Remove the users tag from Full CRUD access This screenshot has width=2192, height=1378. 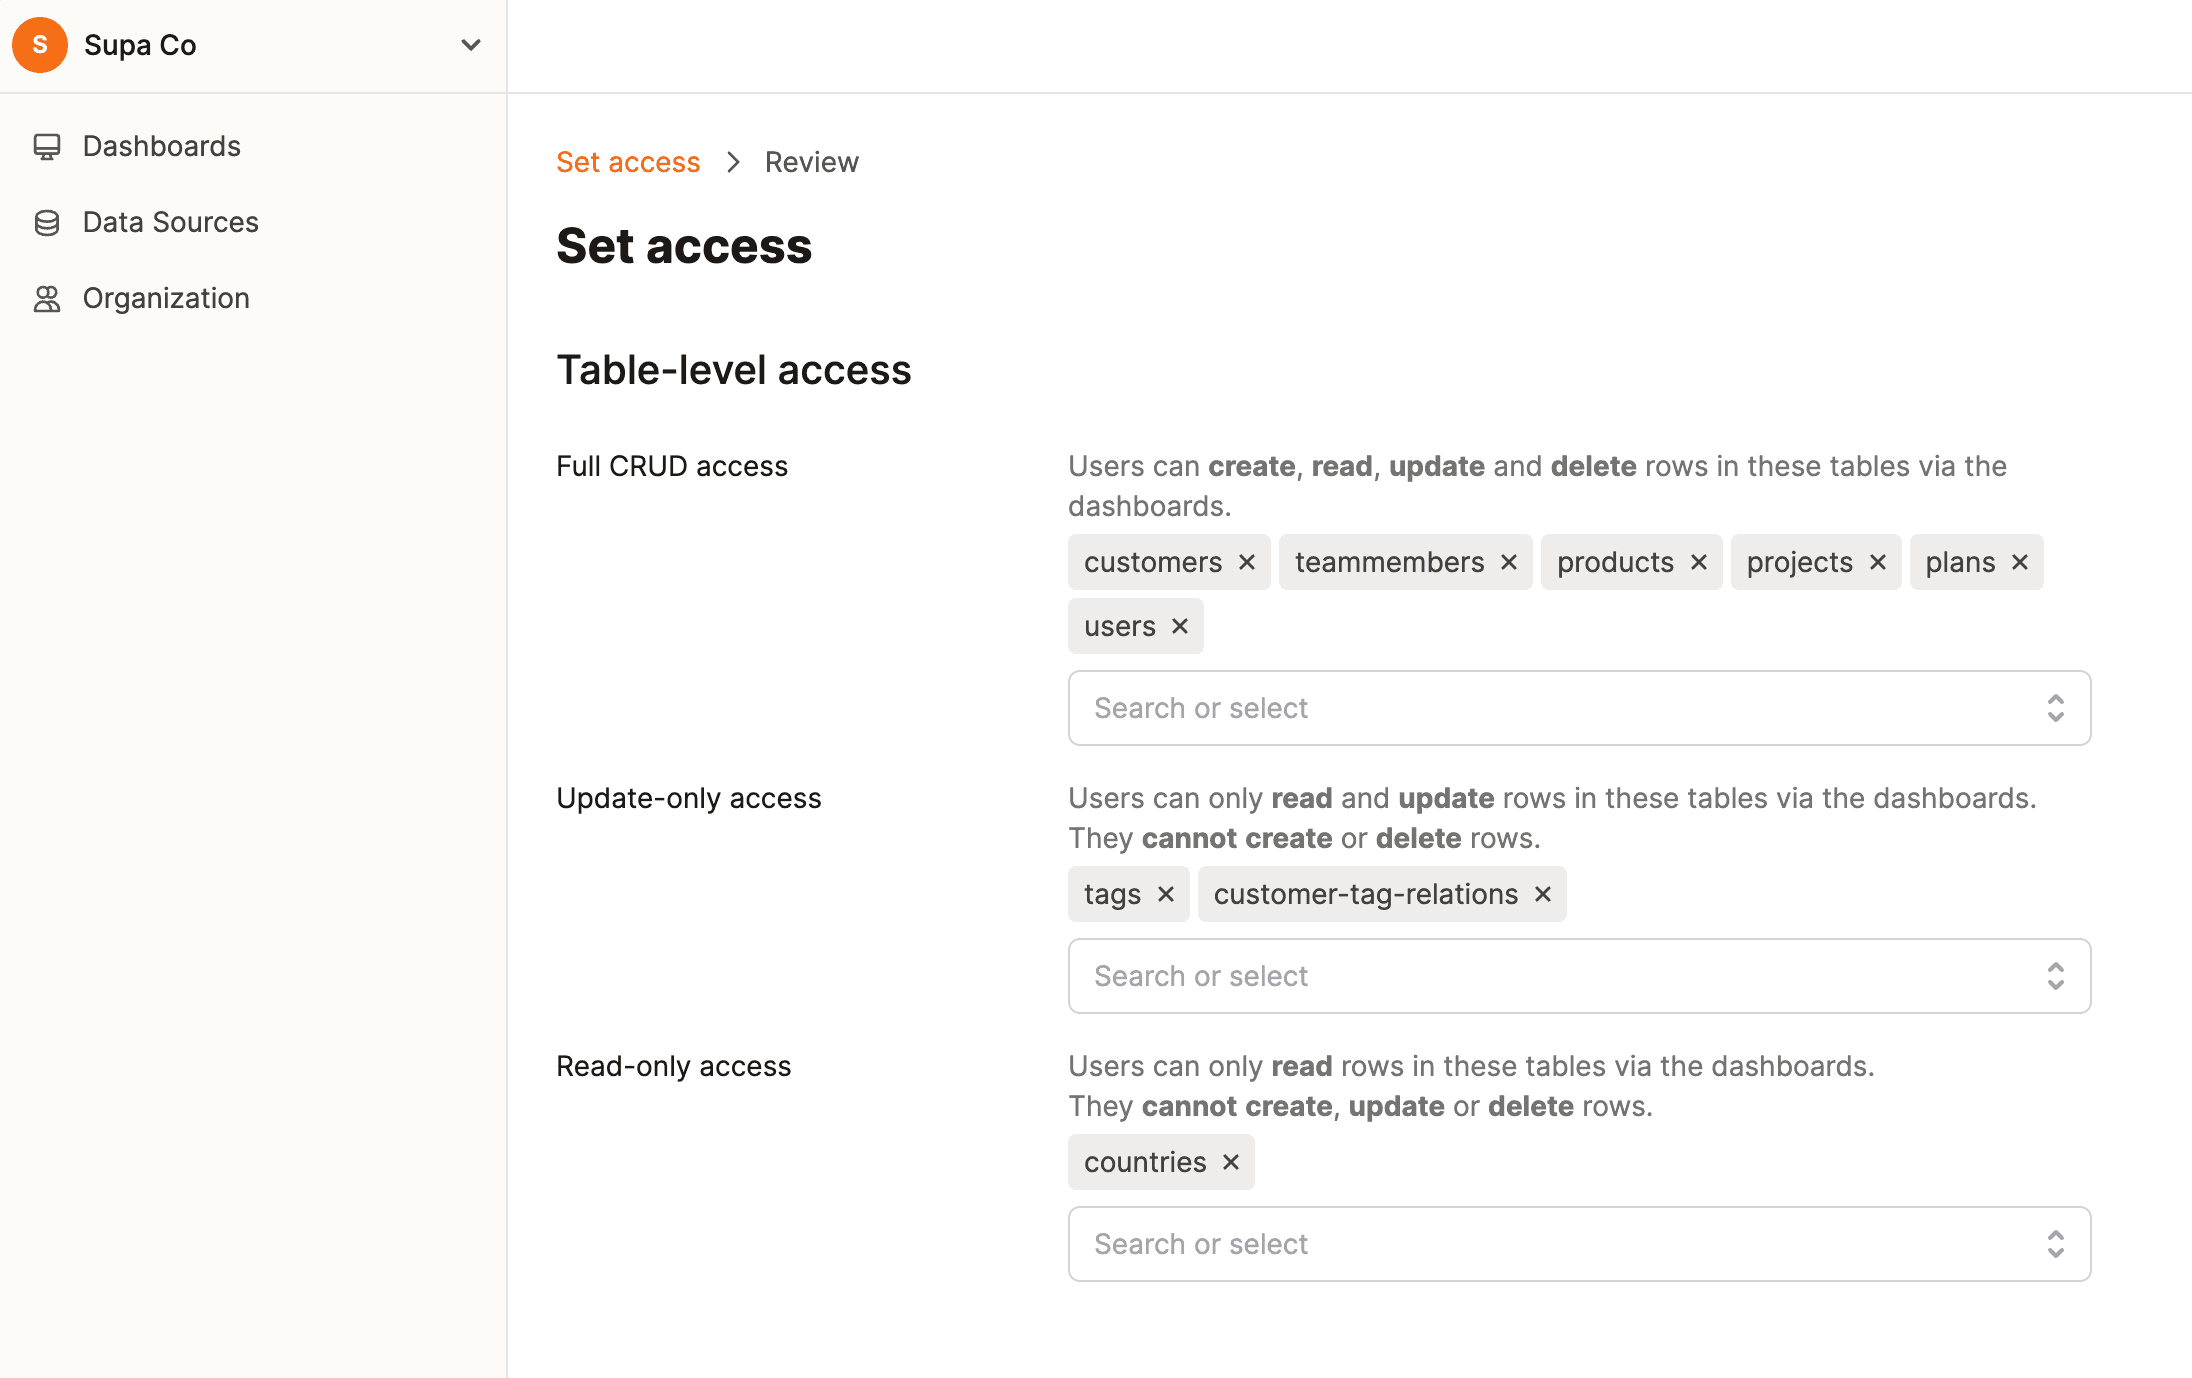tap(1181, 625)
